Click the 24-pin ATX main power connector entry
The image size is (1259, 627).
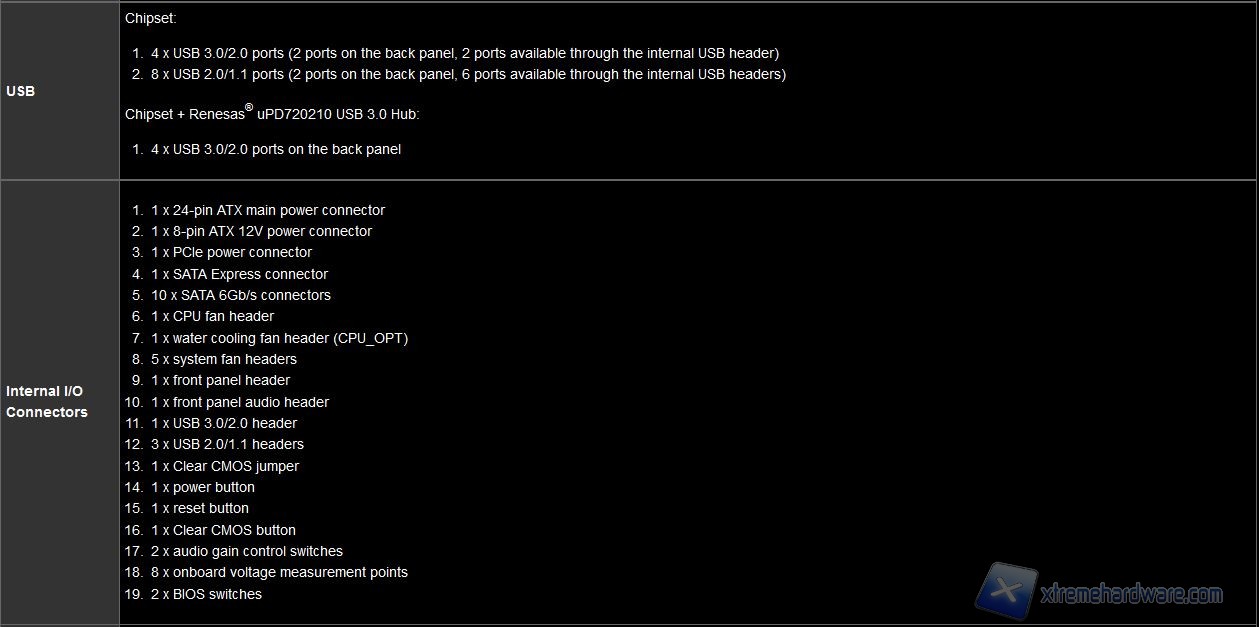(267, 210)
